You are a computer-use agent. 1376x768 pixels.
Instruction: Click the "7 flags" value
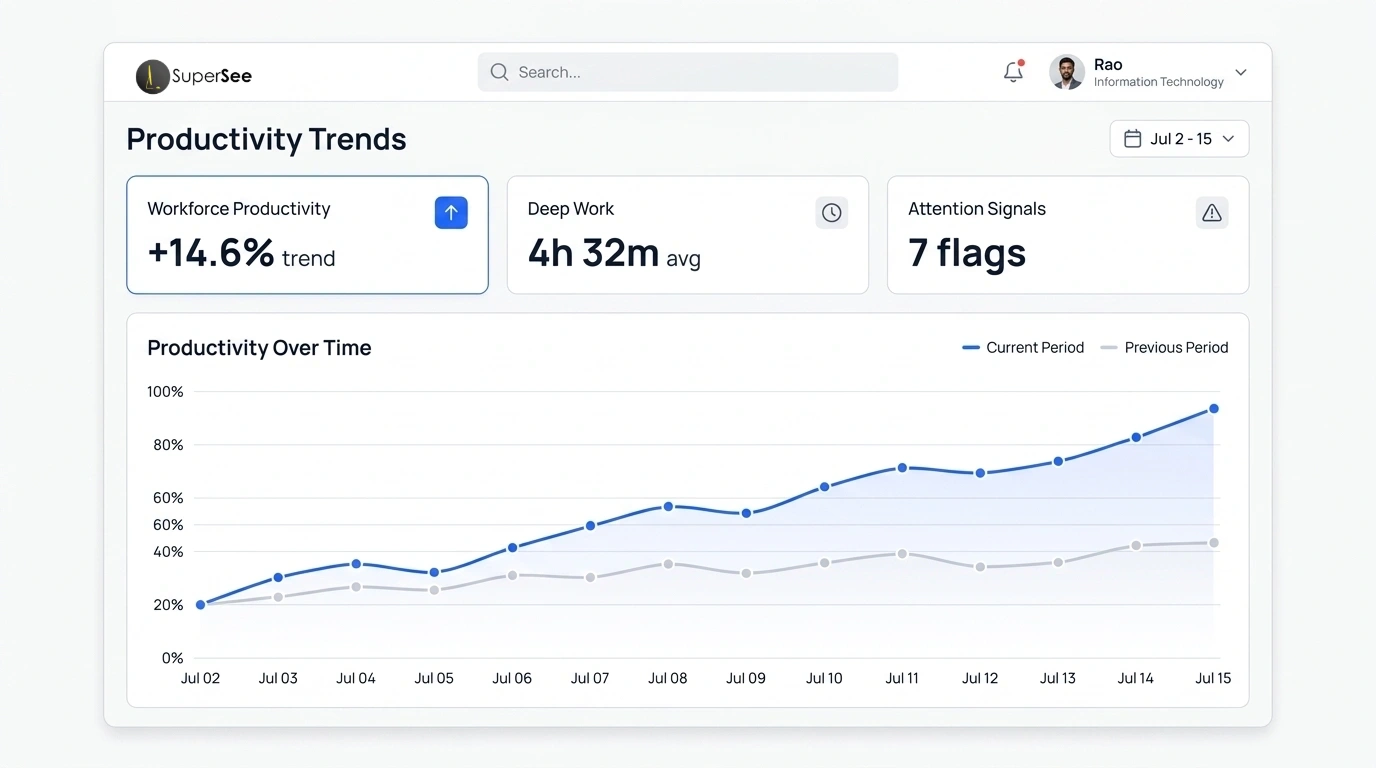[967, 253]
